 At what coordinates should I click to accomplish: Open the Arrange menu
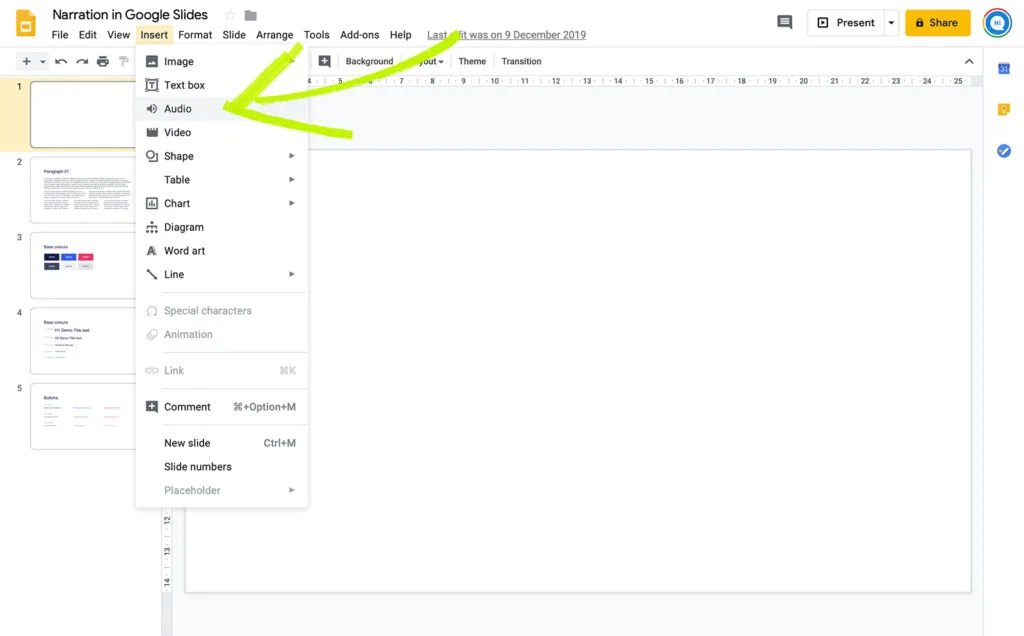[x=274, y=35]
